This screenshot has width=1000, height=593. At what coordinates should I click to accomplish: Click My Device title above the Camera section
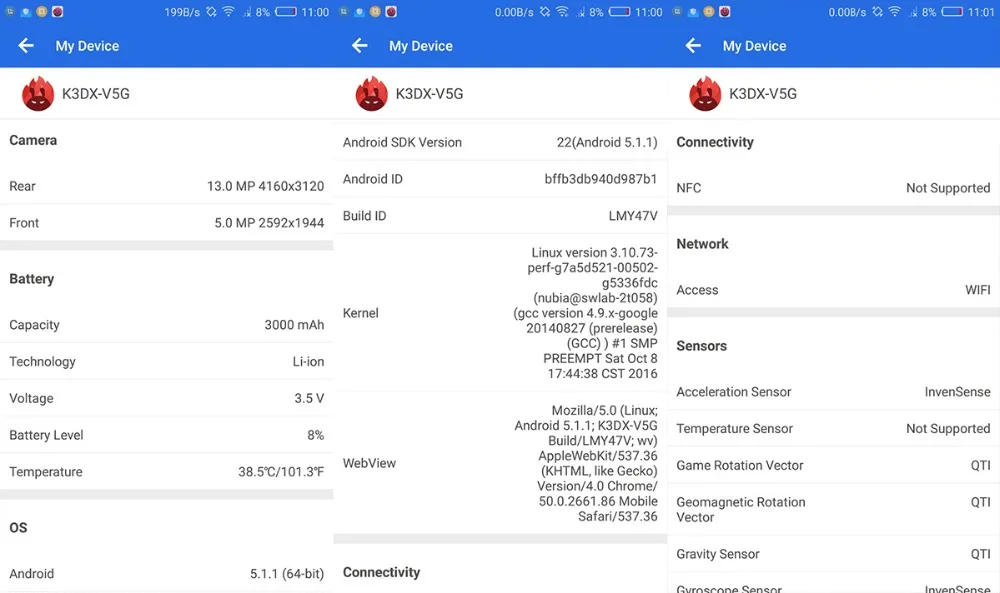point(87,46)
